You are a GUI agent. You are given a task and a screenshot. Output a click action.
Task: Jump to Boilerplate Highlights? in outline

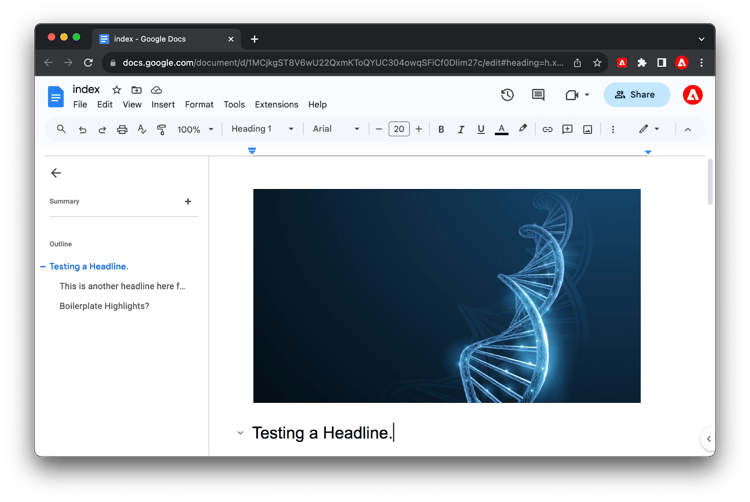tap(104, 306)
